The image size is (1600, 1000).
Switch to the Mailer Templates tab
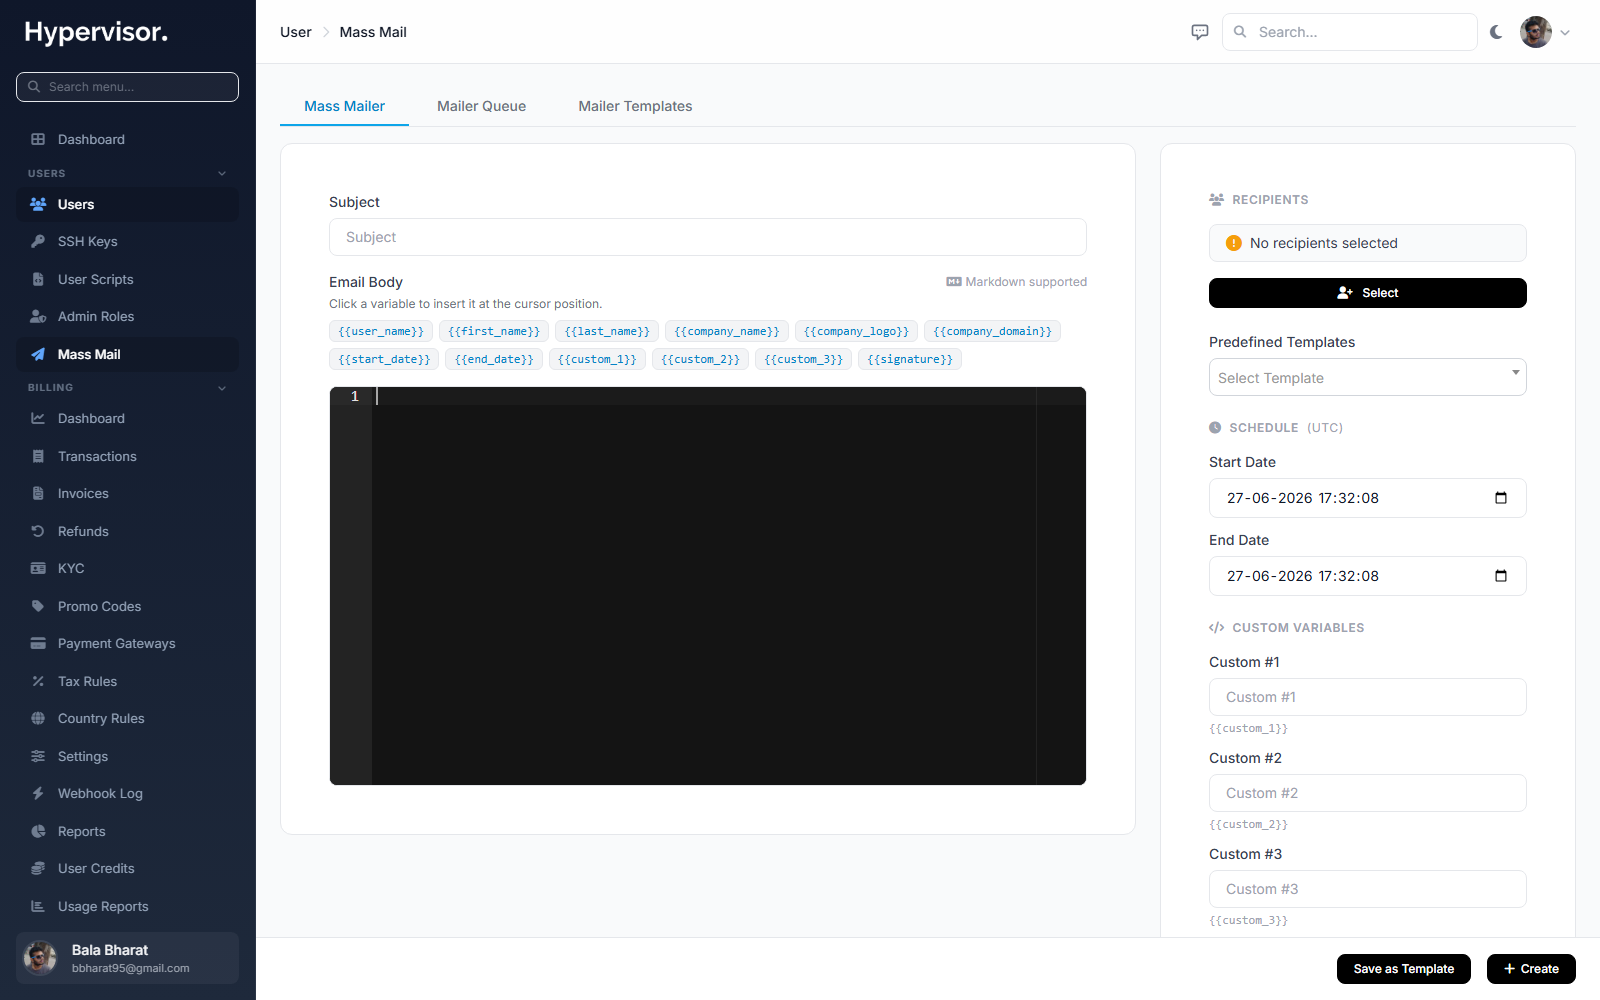coord(635,106)
